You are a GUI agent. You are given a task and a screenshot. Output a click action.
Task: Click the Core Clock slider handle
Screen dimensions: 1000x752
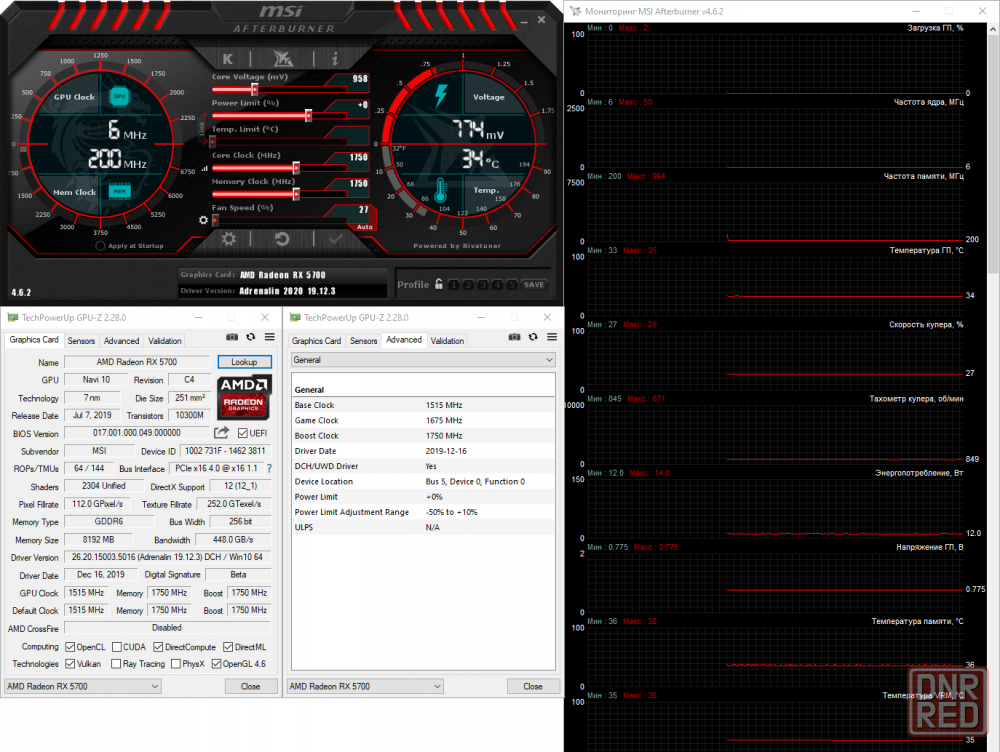pos(296,168)
